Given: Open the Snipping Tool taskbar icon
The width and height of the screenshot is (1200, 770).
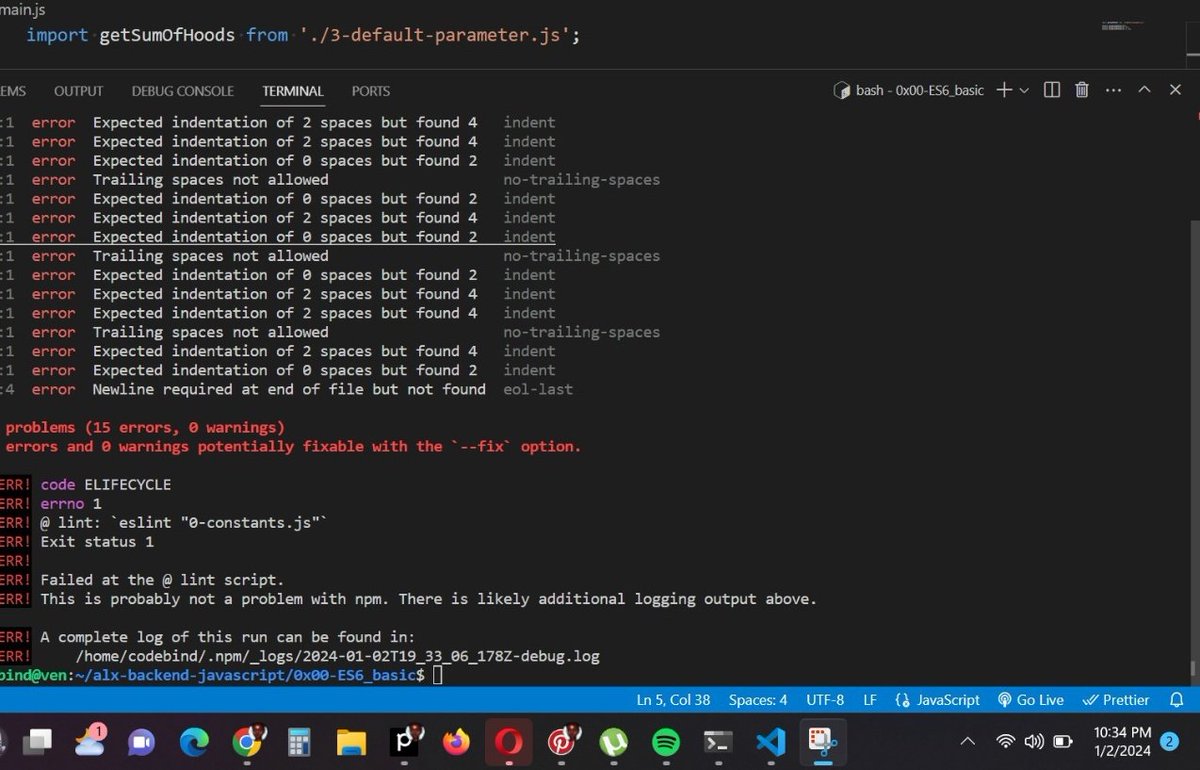Looking at the screenshot, I should point(822,742).
